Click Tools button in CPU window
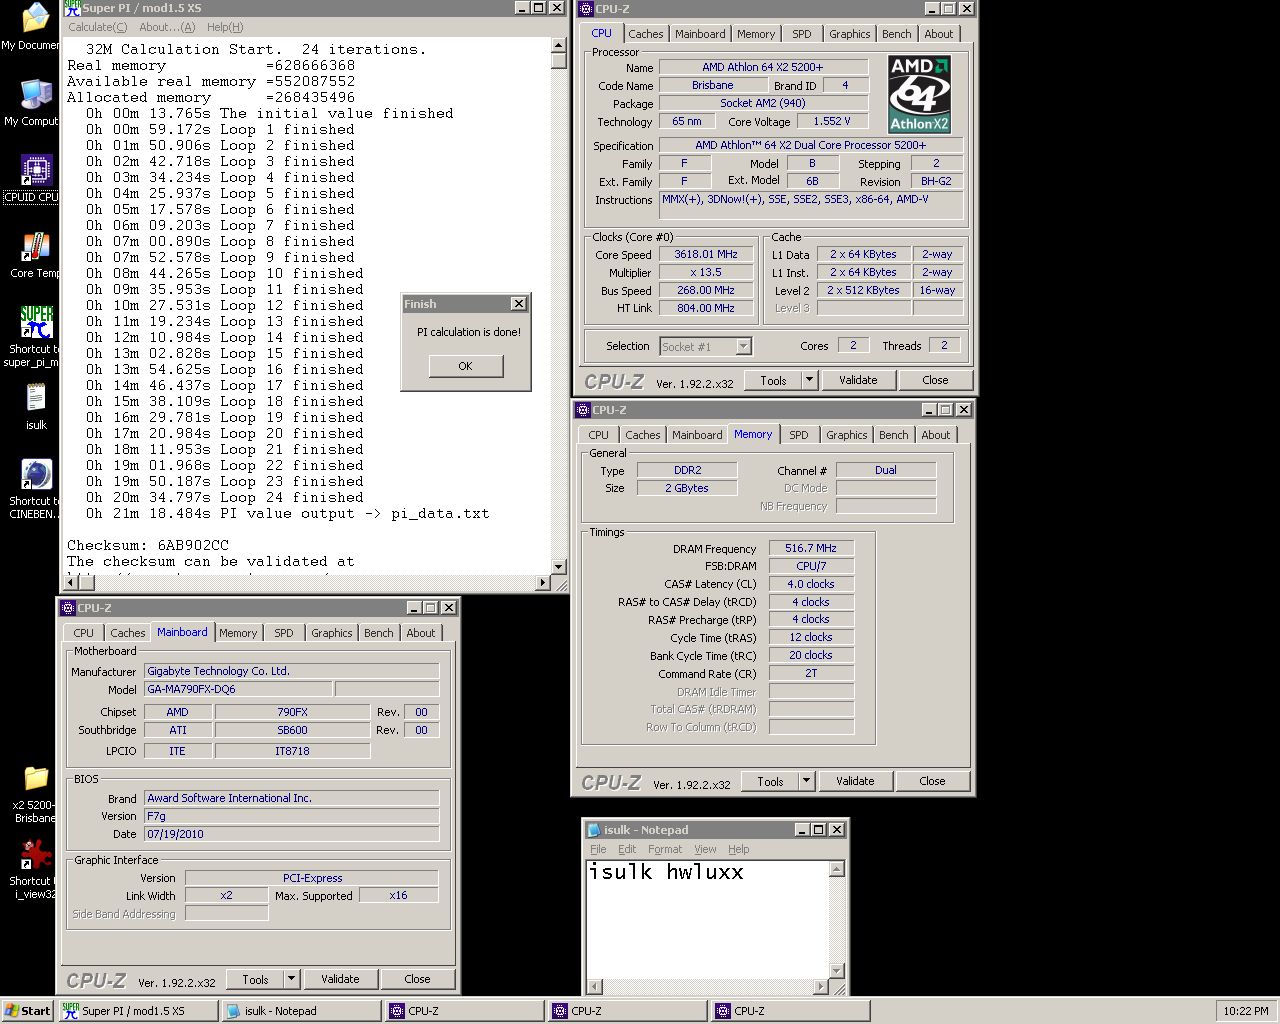The height and width of the screenshot is (1024, 1280). point(774,380)
